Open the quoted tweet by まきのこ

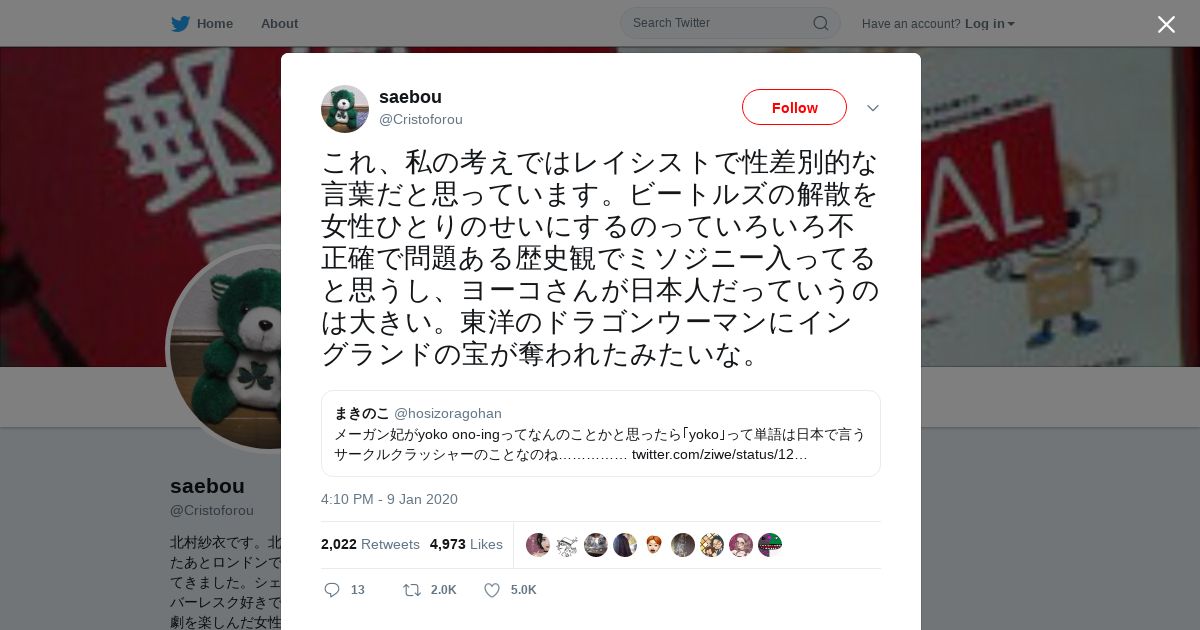pos(601,433)
